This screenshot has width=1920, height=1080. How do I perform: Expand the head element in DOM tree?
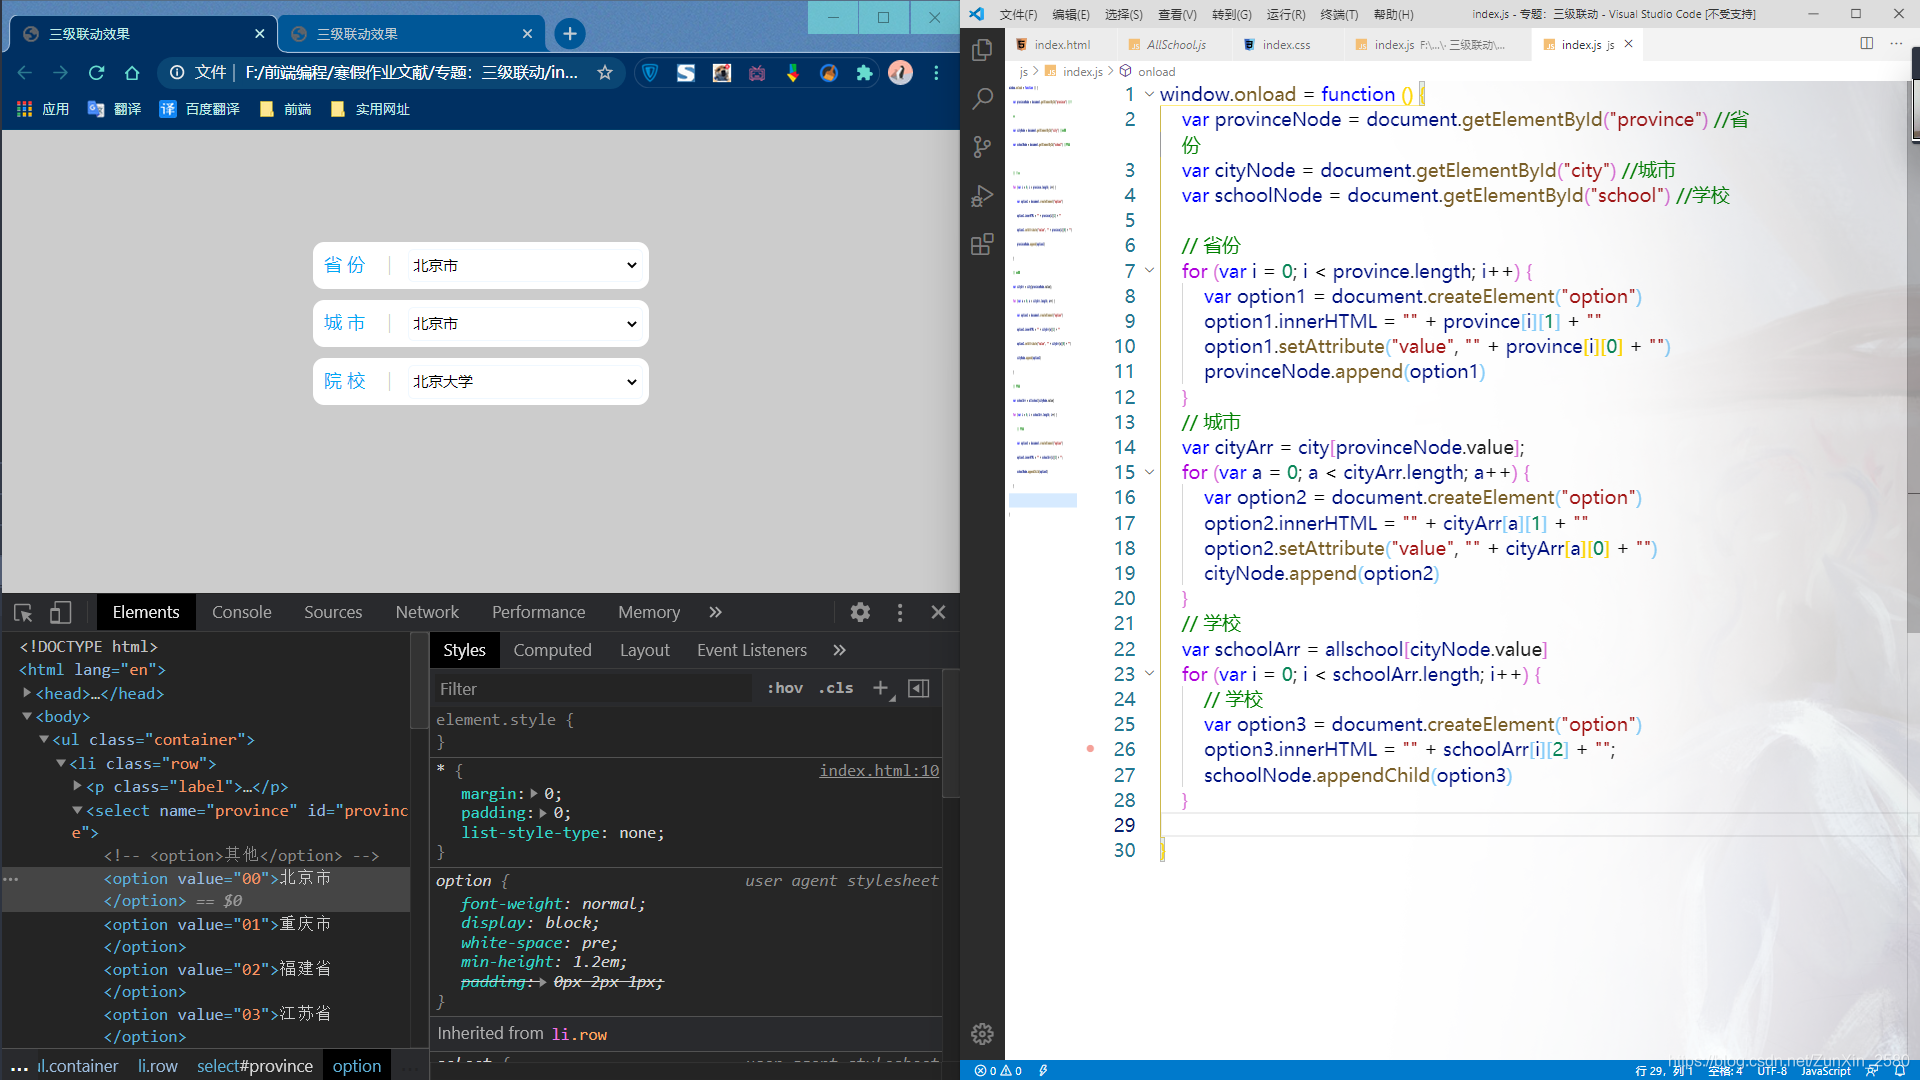[x=27, y=693]
